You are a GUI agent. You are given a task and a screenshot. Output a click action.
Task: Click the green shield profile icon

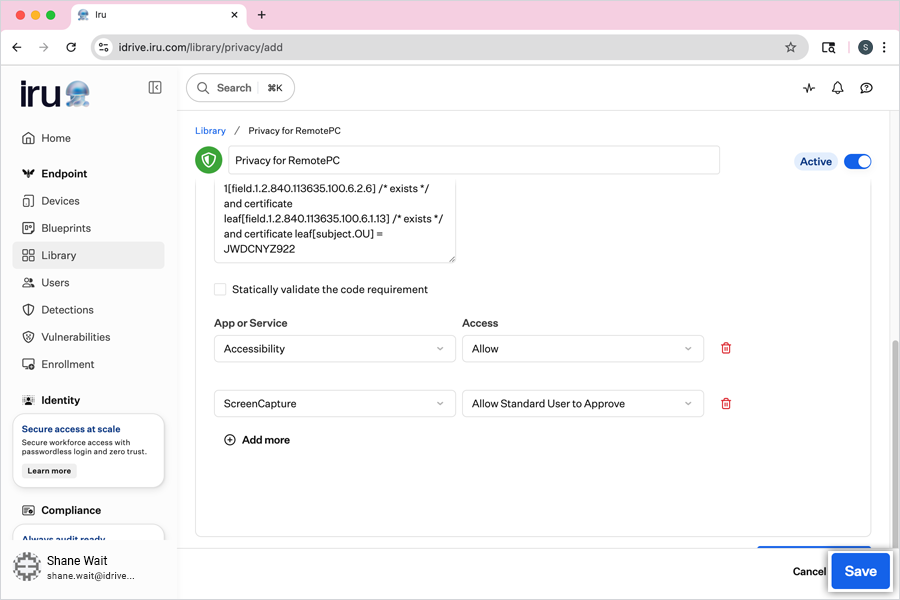(208, 160)
